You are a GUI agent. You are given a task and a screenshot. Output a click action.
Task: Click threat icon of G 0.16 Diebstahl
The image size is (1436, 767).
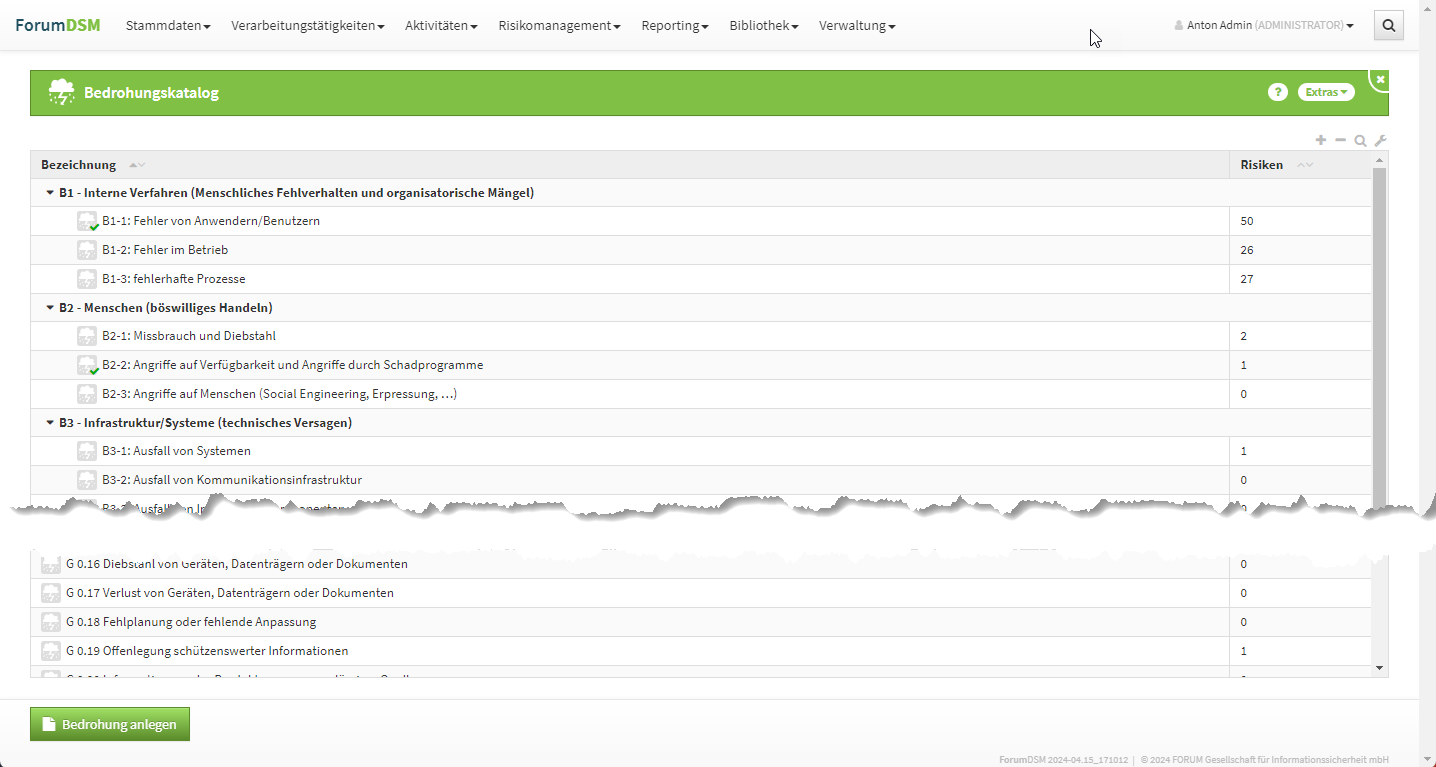[51, 564]
